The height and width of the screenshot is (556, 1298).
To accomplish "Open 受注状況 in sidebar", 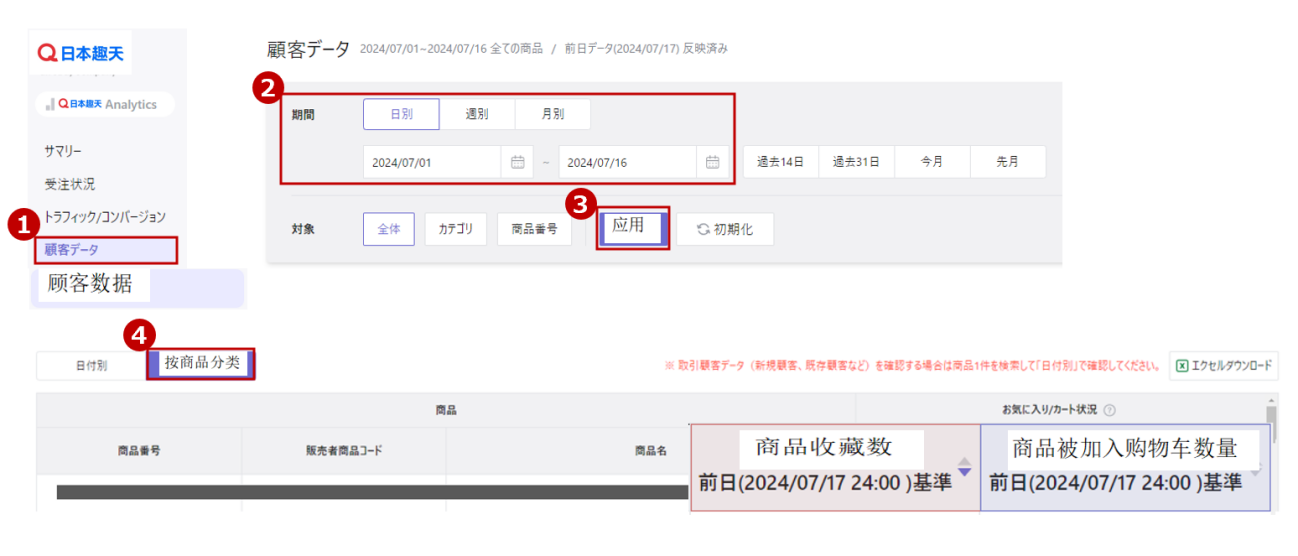I will [70, 184].
